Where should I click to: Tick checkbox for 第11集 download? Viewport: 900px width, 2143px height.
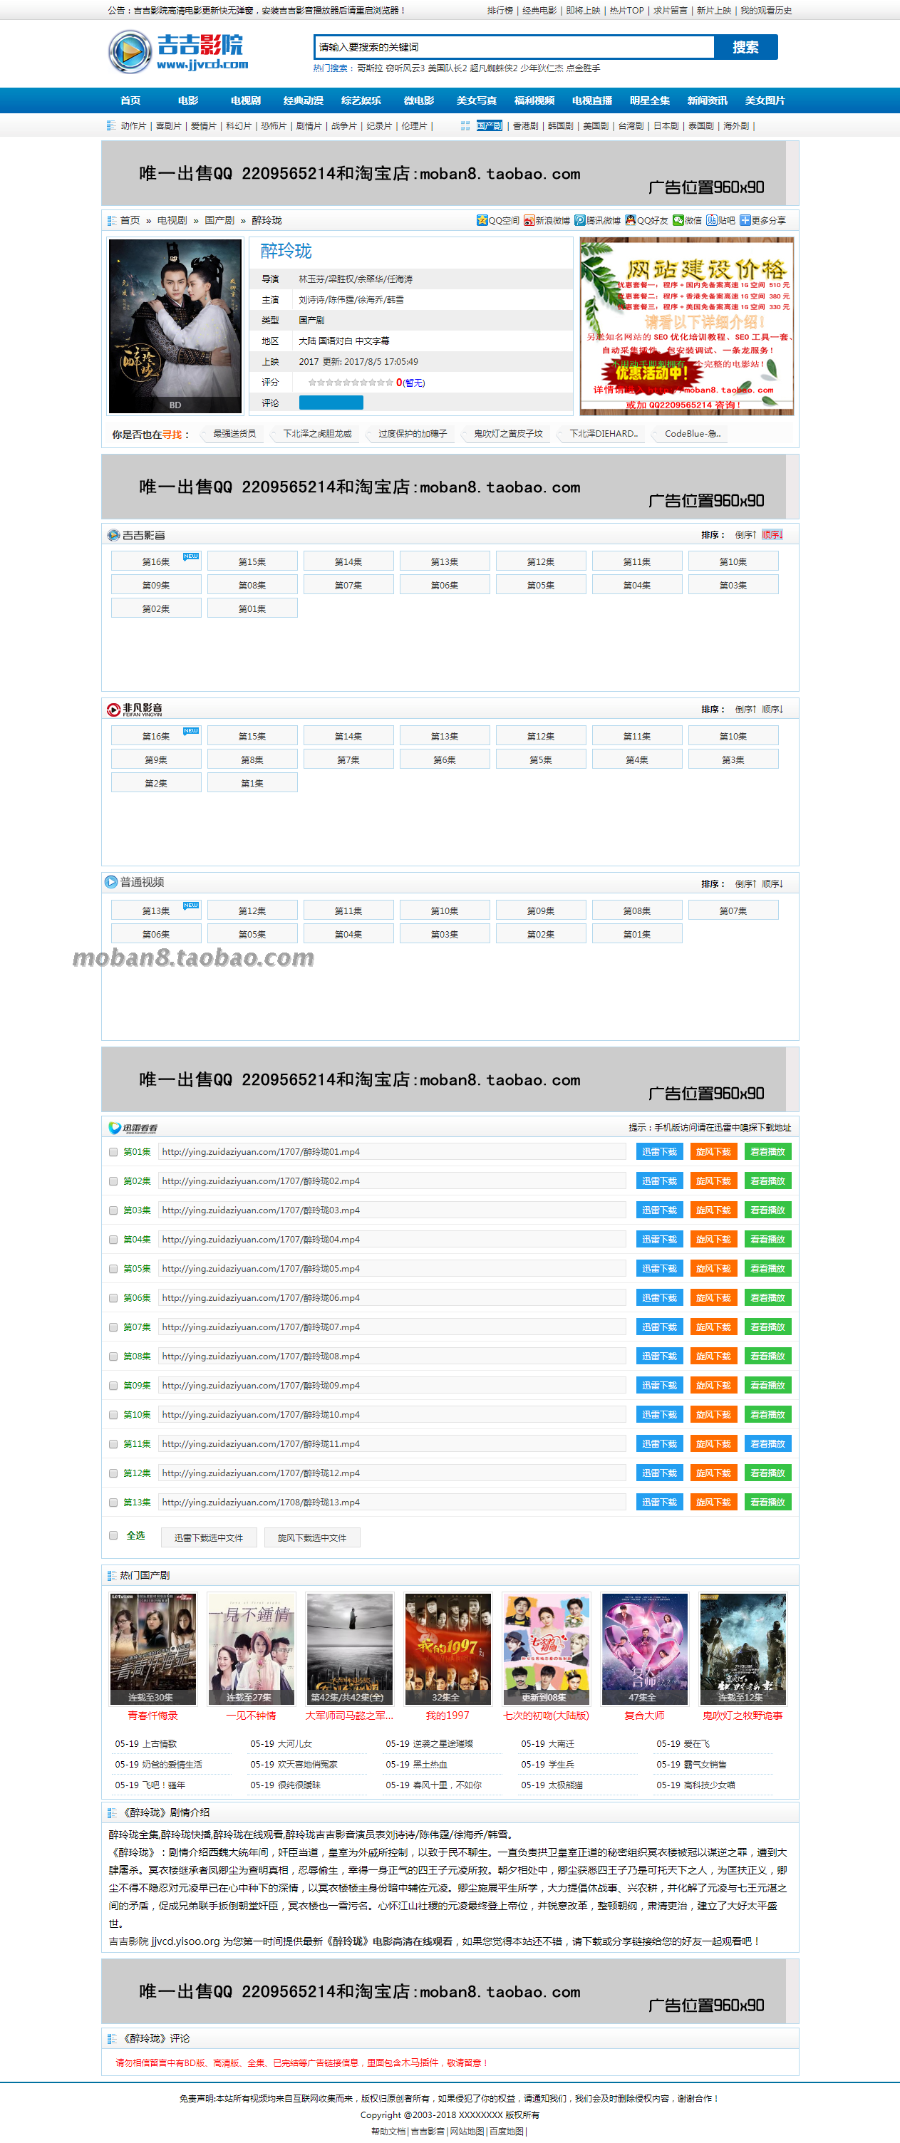(x=113, y=1444)
